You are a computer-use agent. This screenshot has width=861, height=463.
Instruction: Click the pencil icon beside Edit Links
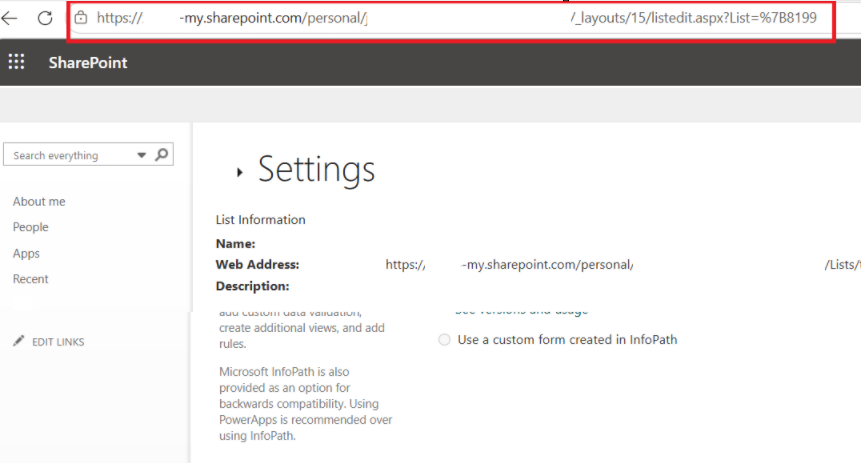(x=19, y=341)
